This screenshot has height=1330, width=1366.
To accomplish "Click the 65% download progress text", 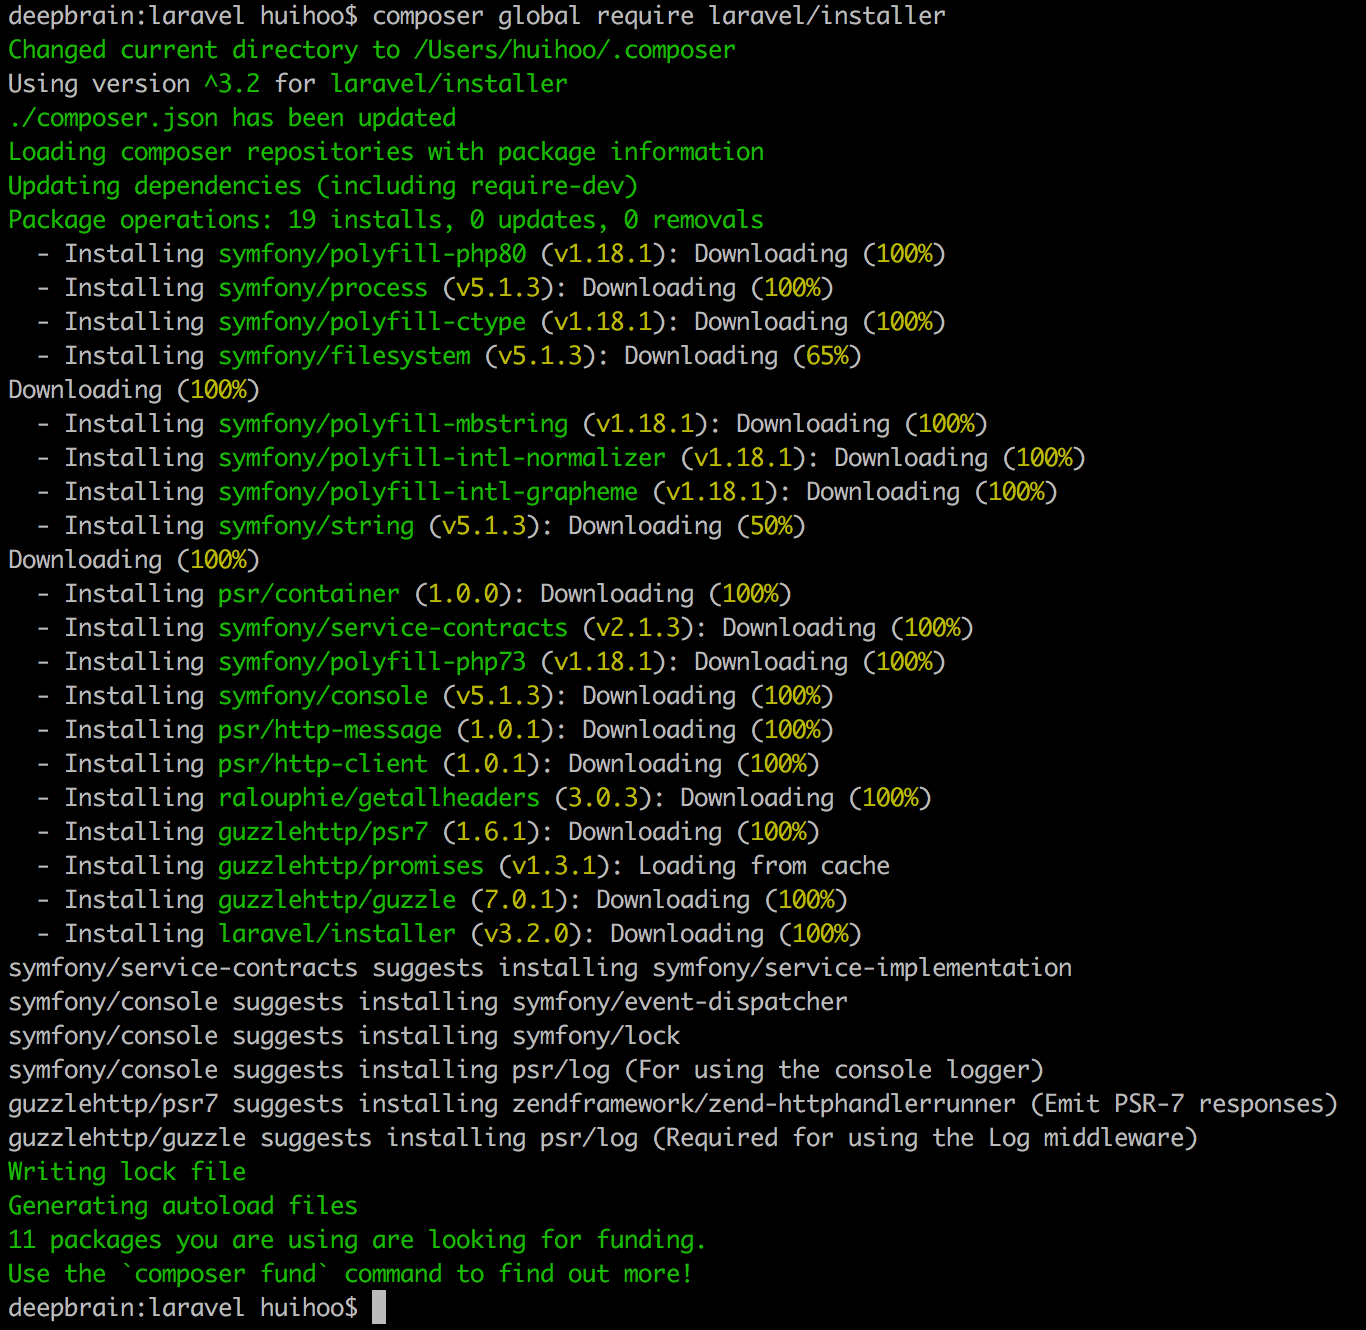I will point(827,356).
